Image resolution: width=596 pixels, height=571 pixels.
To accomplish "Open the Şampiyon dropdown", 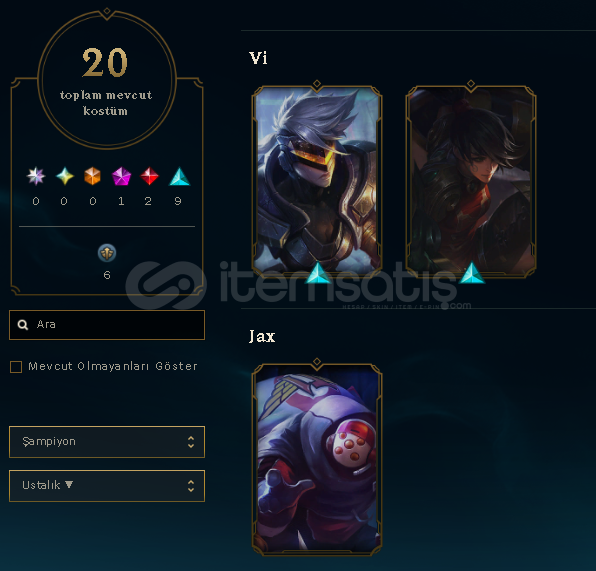I will coord(107,442).
